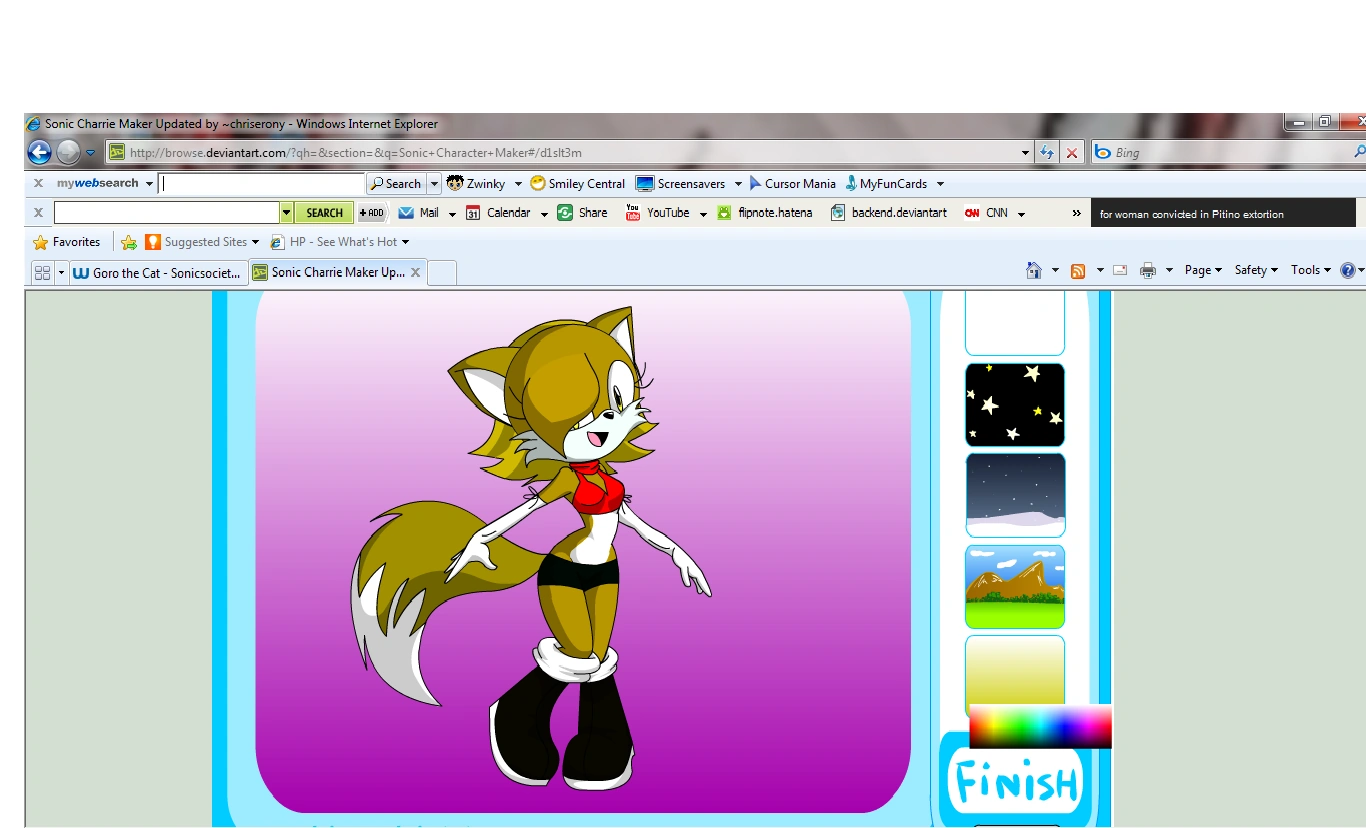This screenshot has height=828, width=1366.
Task: Expand the Calendar dropdown arrow
Action: click(x=544, y=214)
